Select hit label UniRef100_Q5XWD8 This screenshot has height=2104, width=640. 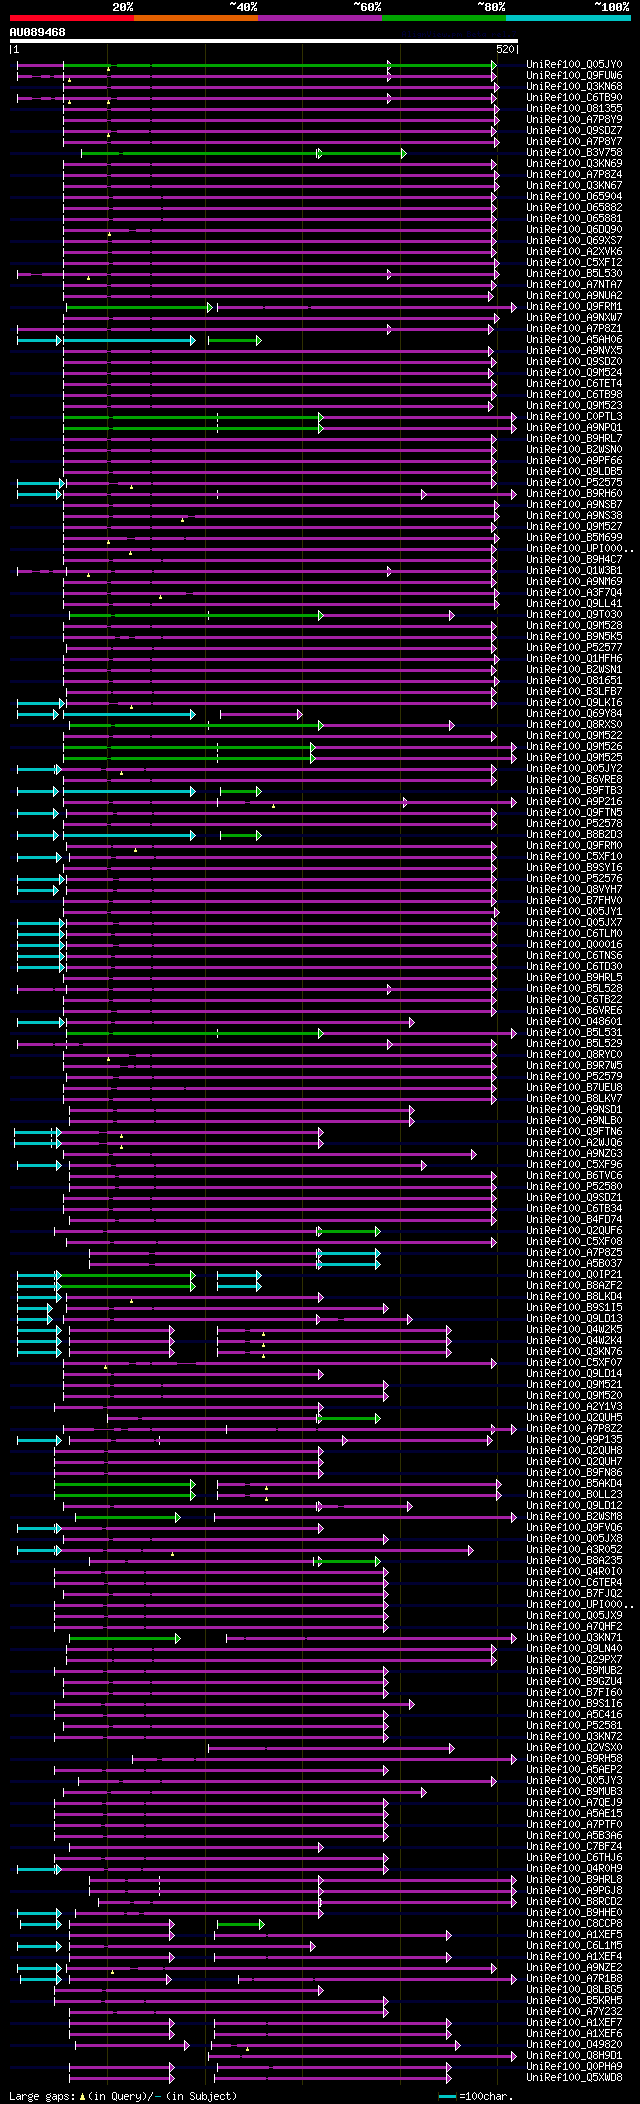click(574, 2078)
